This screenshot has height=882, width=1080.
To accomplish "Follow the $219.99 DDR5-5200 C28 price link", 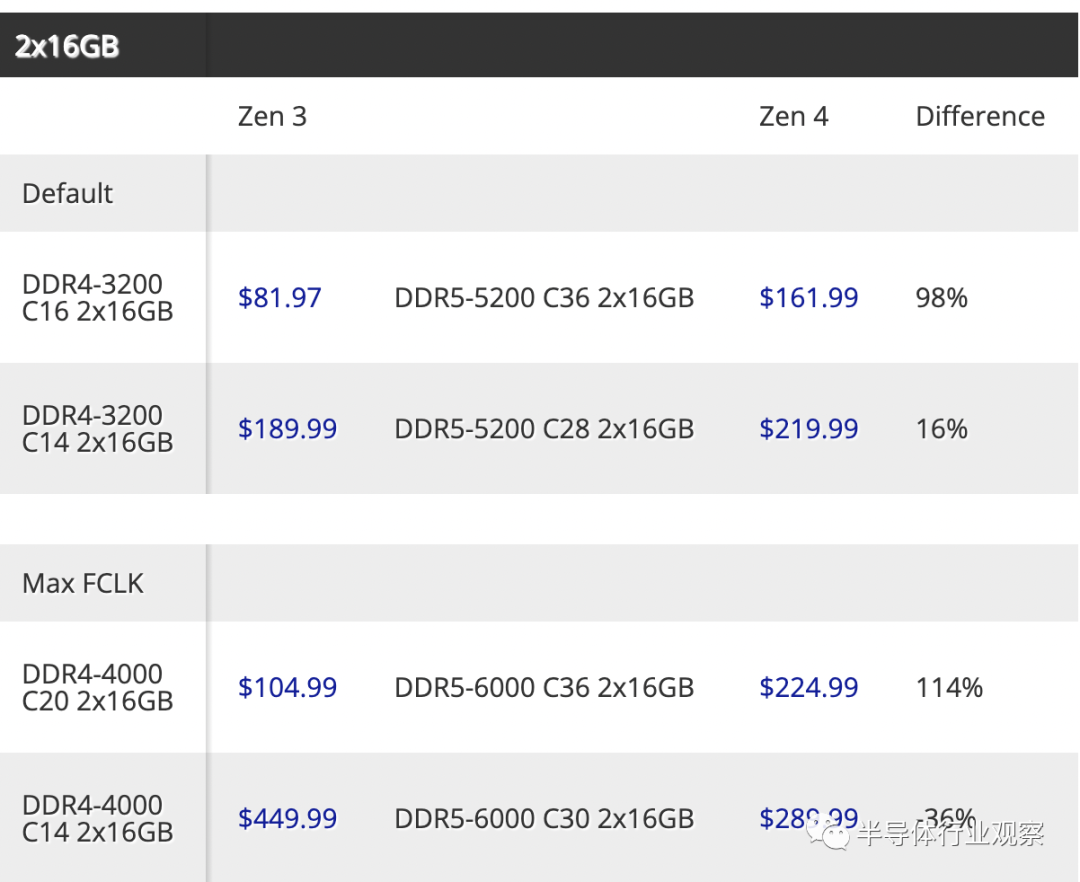I will 808,429.
